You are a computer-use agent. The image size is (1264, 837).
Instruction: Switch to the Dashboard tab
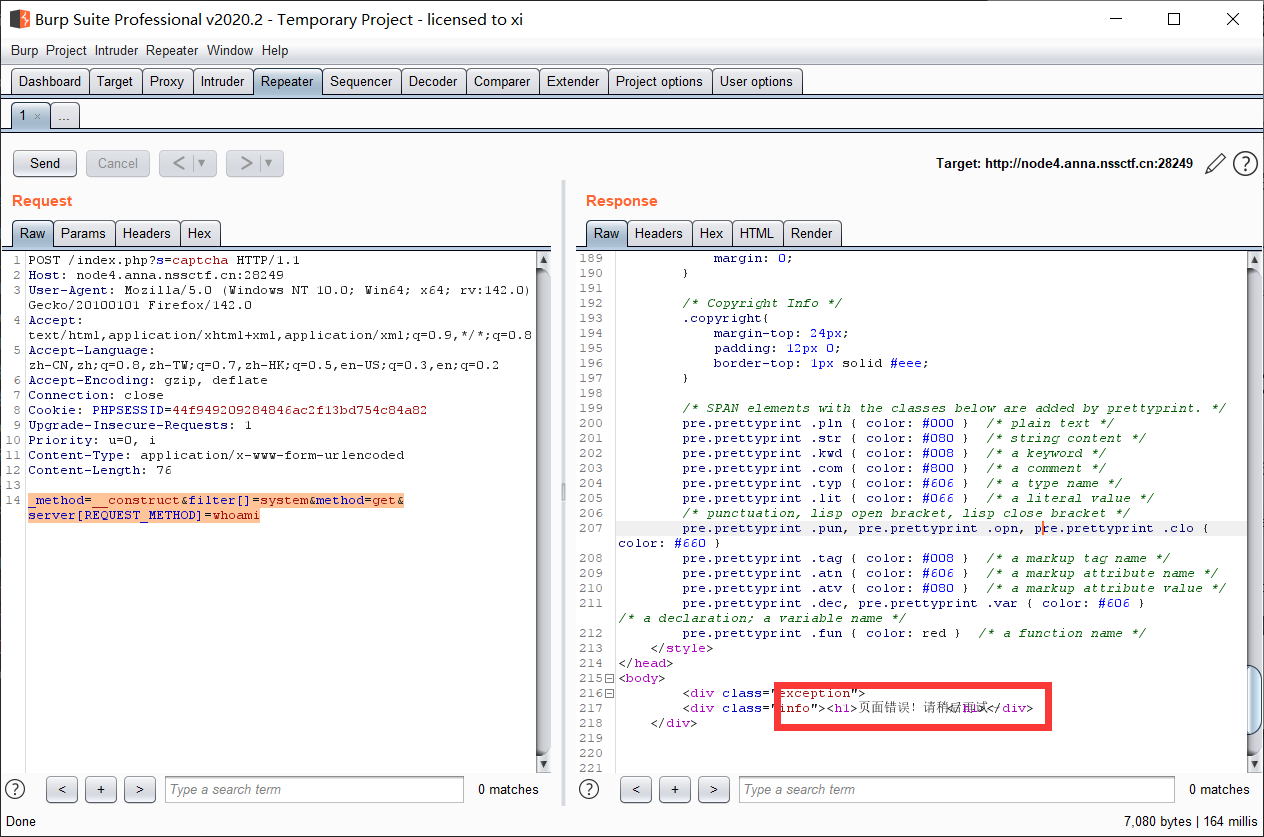tap(50, 82)
